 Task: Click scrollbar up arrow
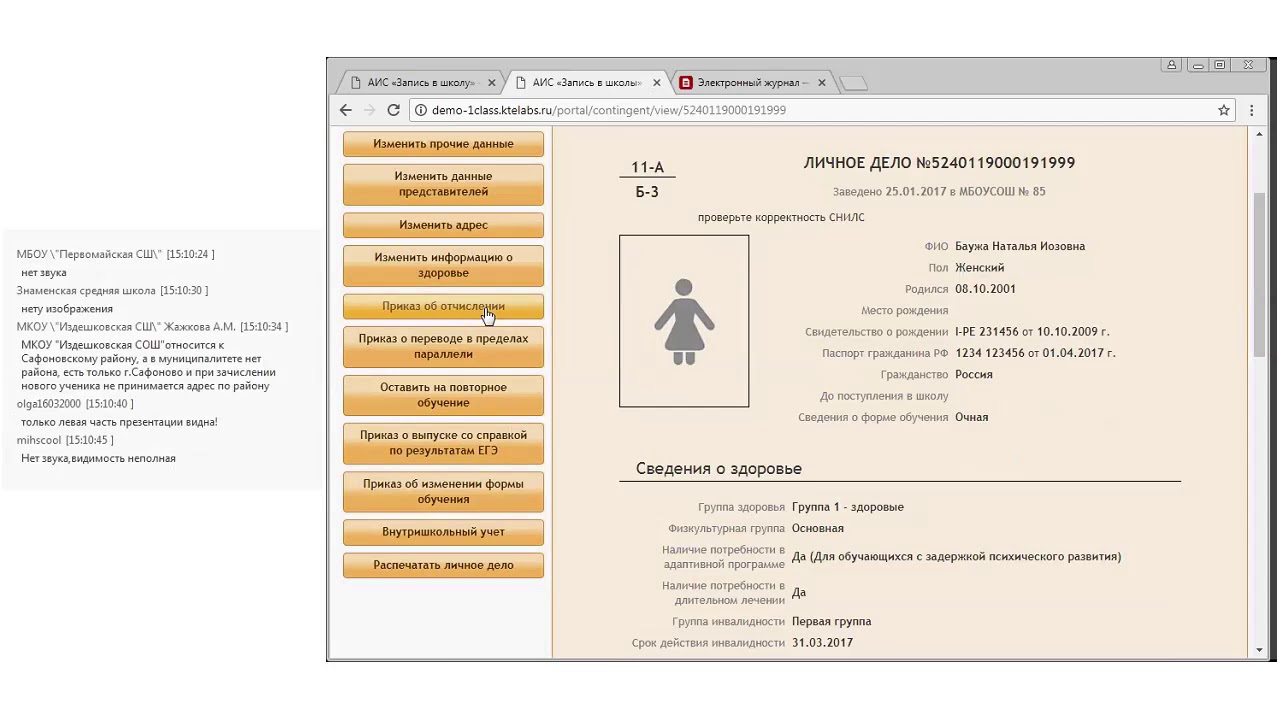pos(1259,135)
